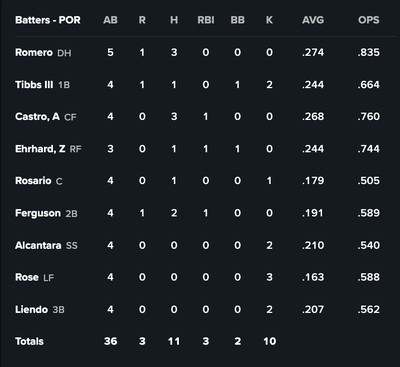
Task: Click Castro's .268 batting average
Action: pyautogui.click(x=313, y=117)
